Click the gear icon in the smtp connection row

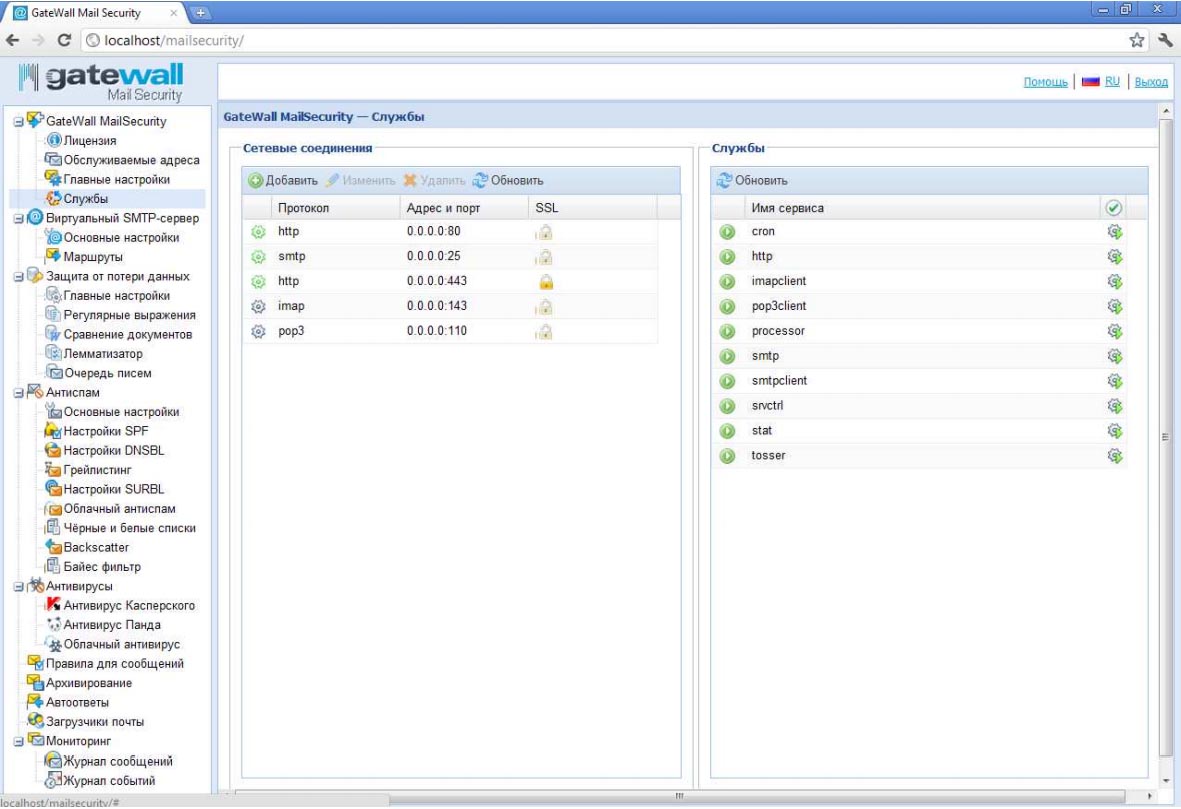258,257
